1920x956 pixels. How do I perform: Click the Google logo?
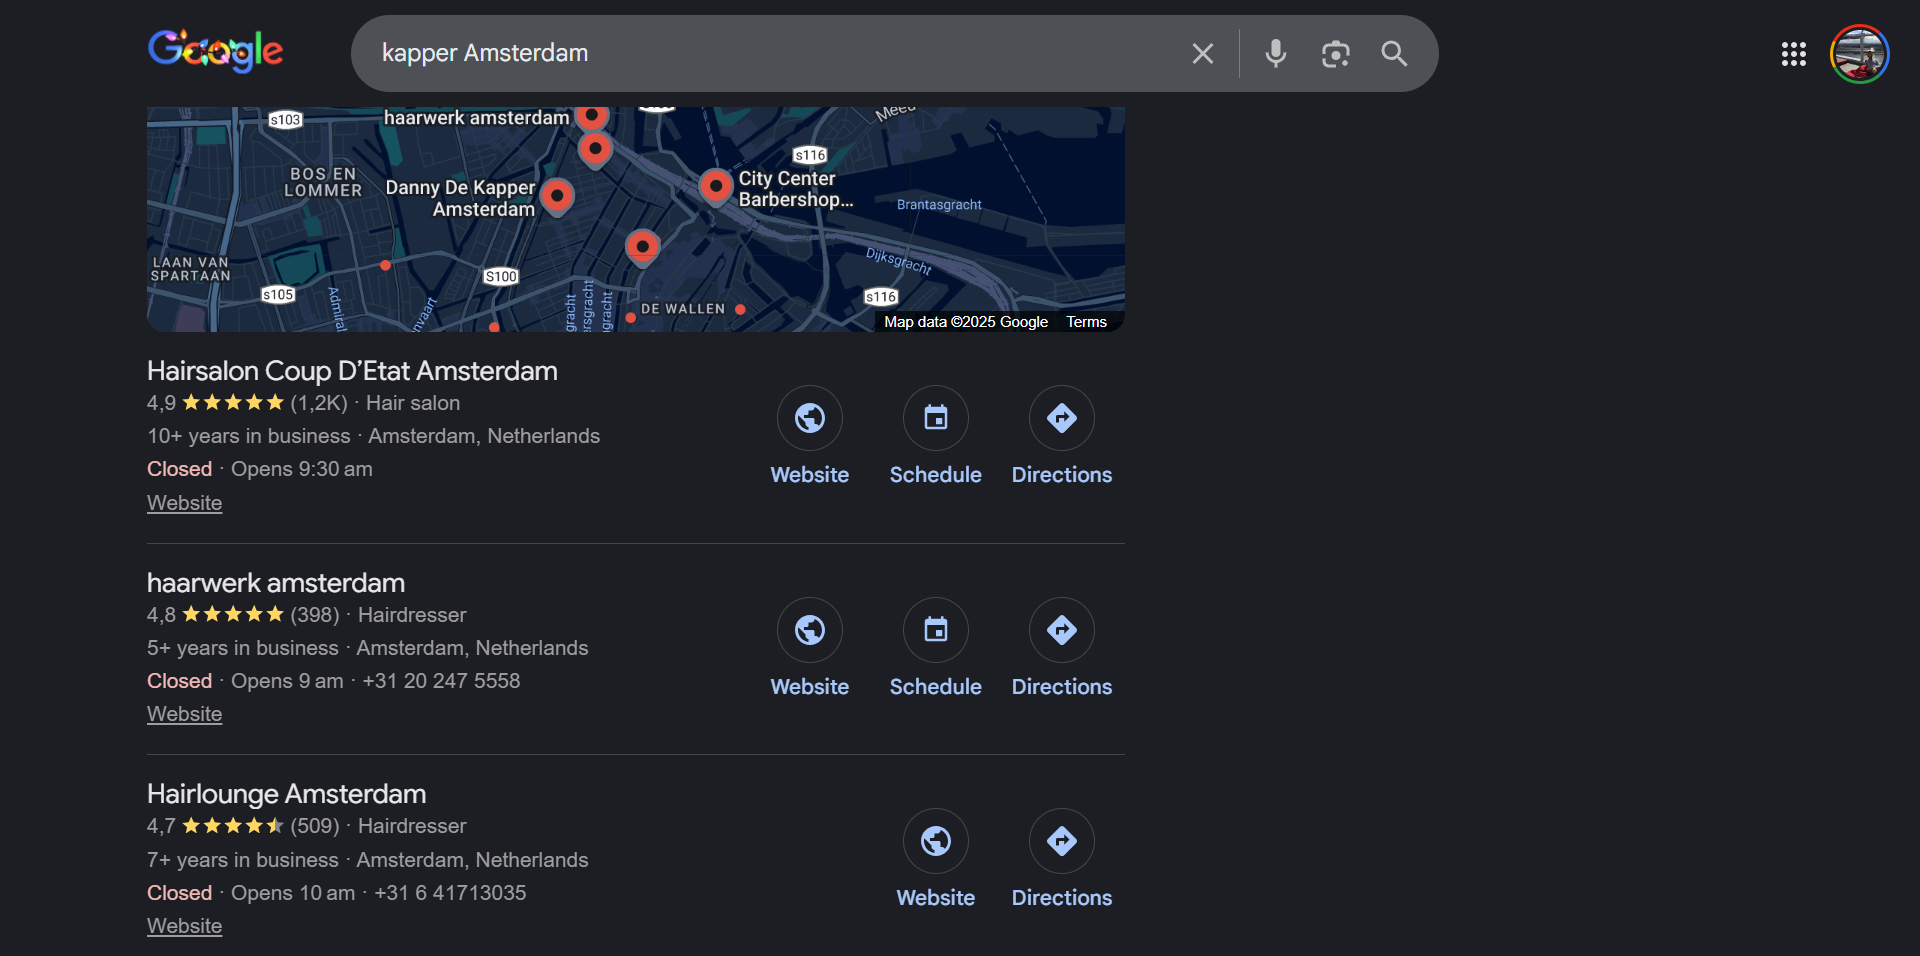tap(216, 51)
